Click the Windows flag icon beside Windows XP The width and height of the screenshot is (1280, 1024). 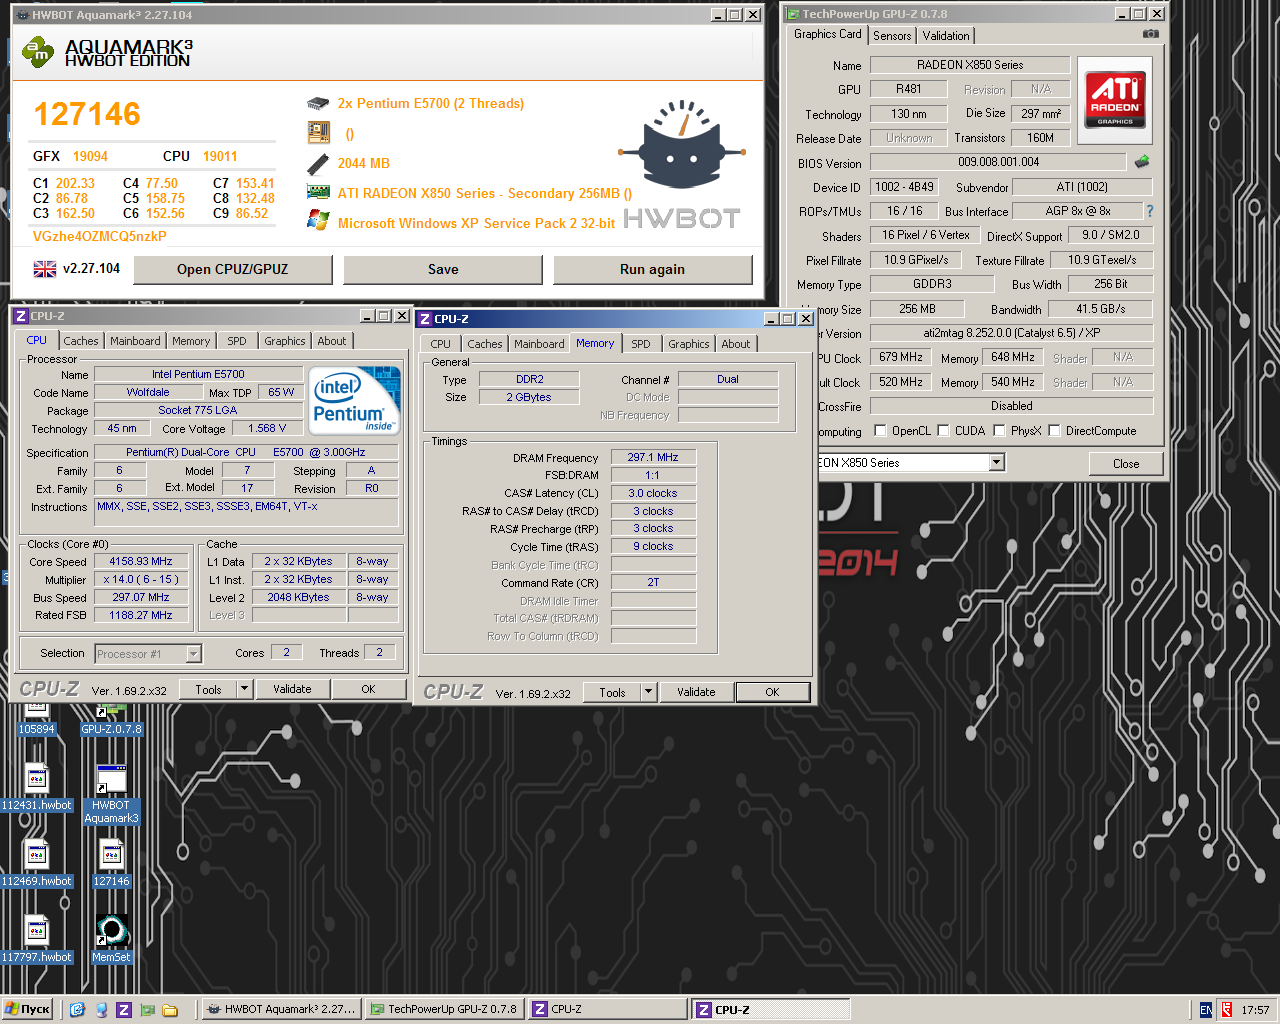click(318, 221)
